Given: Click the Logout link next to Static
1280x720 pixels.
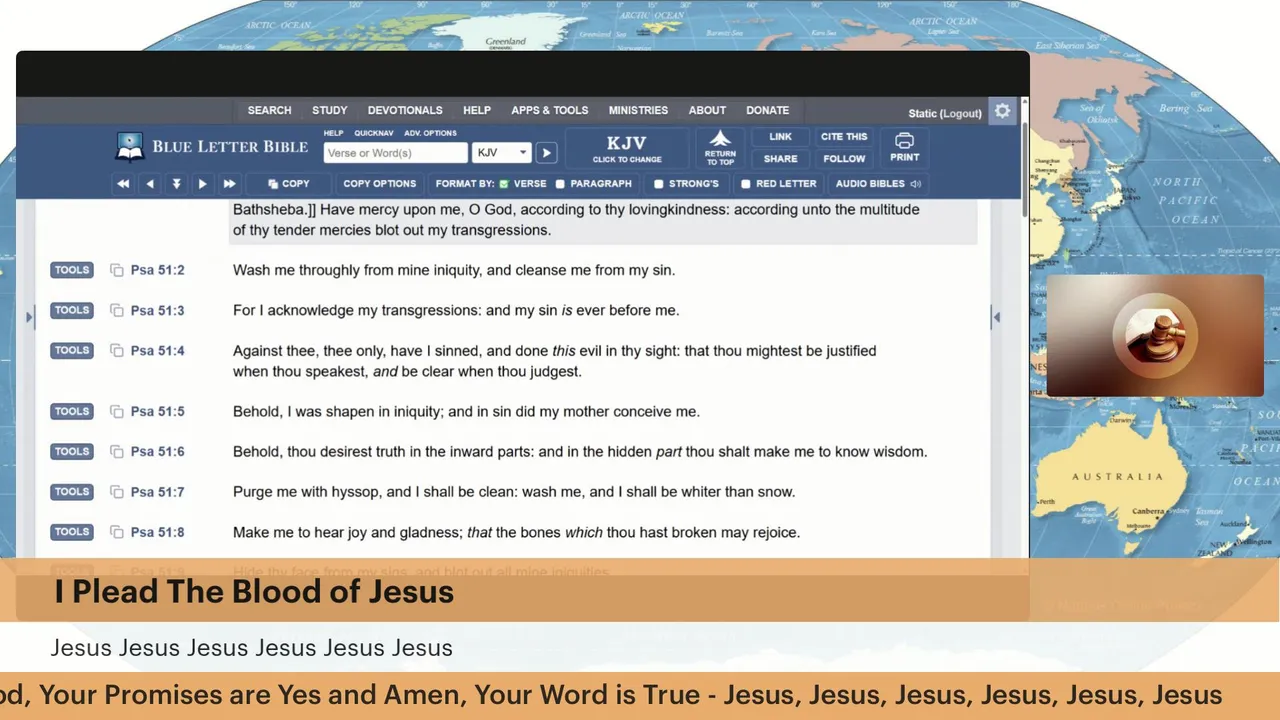Looking at the screenshot, I should point(961,114).
